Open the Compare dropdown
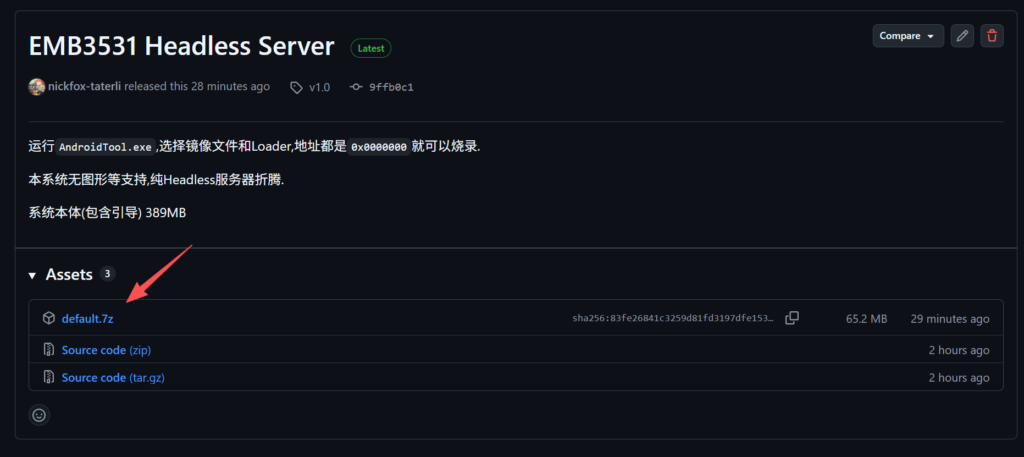The width and height of the screenshot is (1024, 457). [908, 36]
